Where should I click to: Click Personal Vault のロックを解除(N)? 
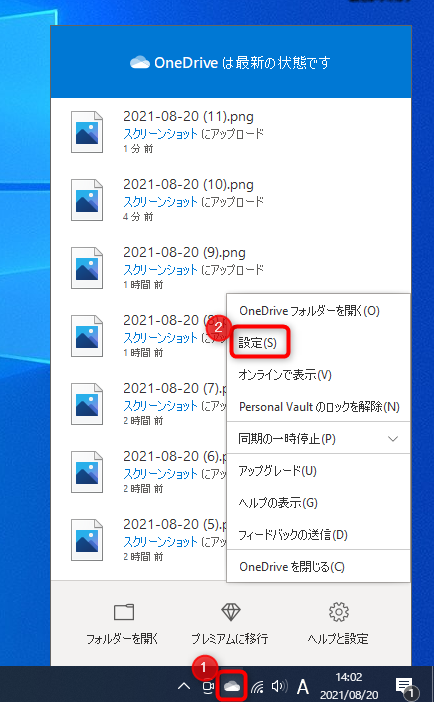319,407
